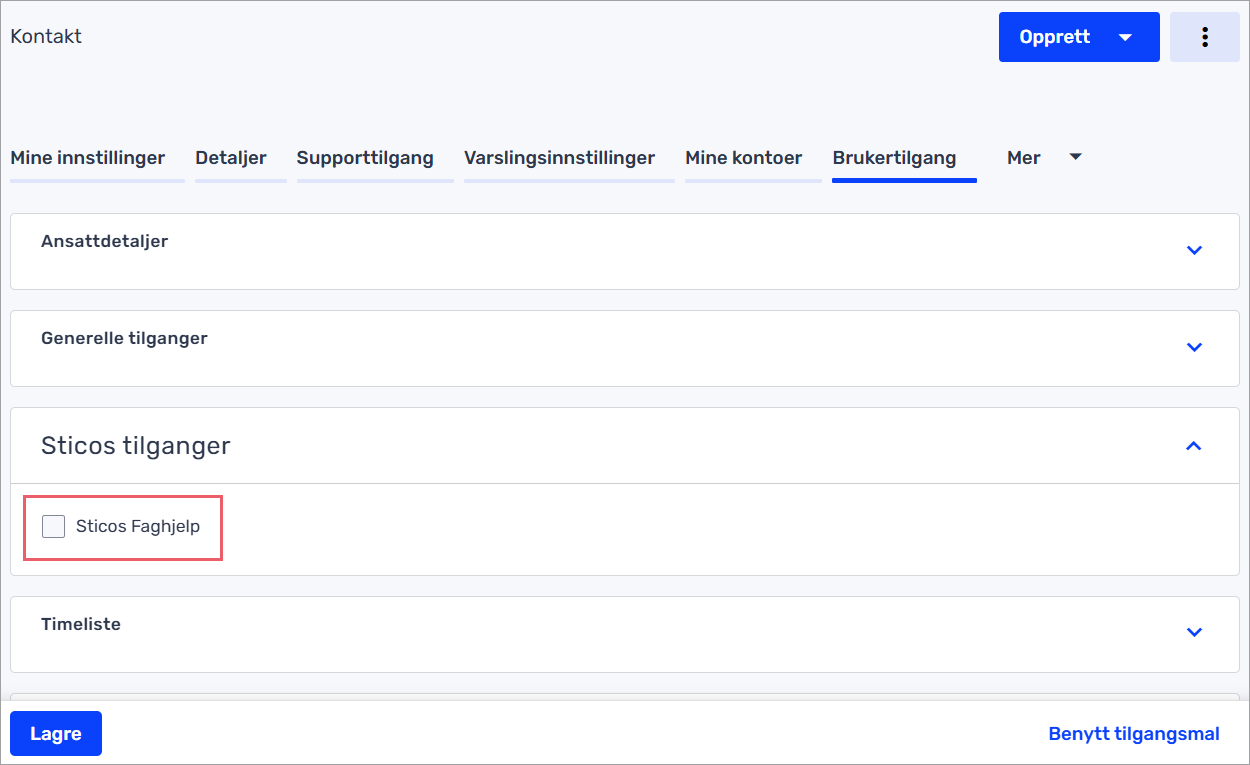Switch to the Mine innstillinger tab
Screen dimensions: 1250x765
(87, 158)
